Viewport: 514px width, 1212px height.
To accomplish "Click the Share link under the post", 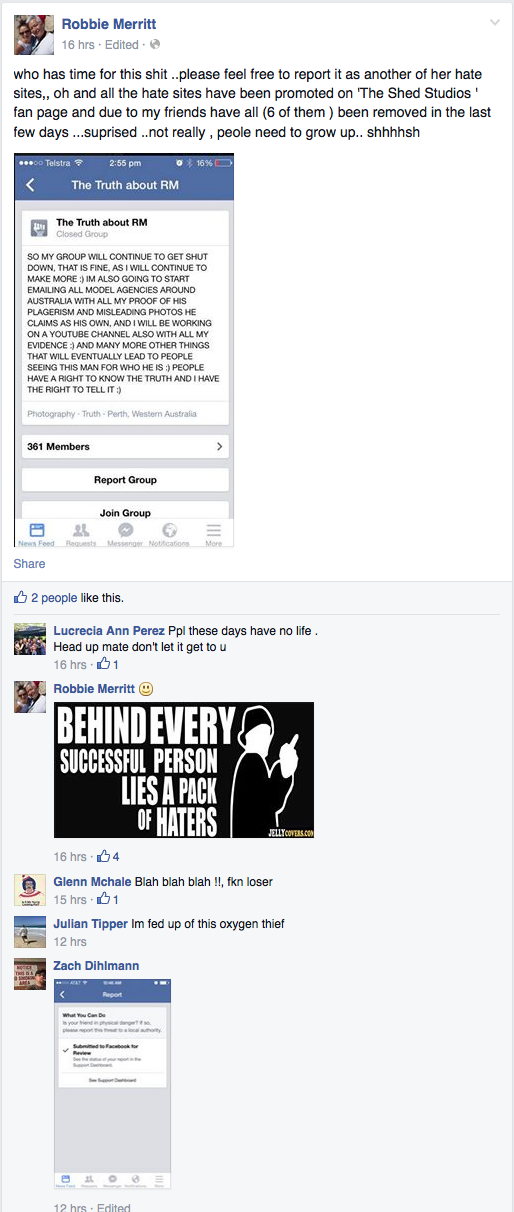I will [29, 564].
